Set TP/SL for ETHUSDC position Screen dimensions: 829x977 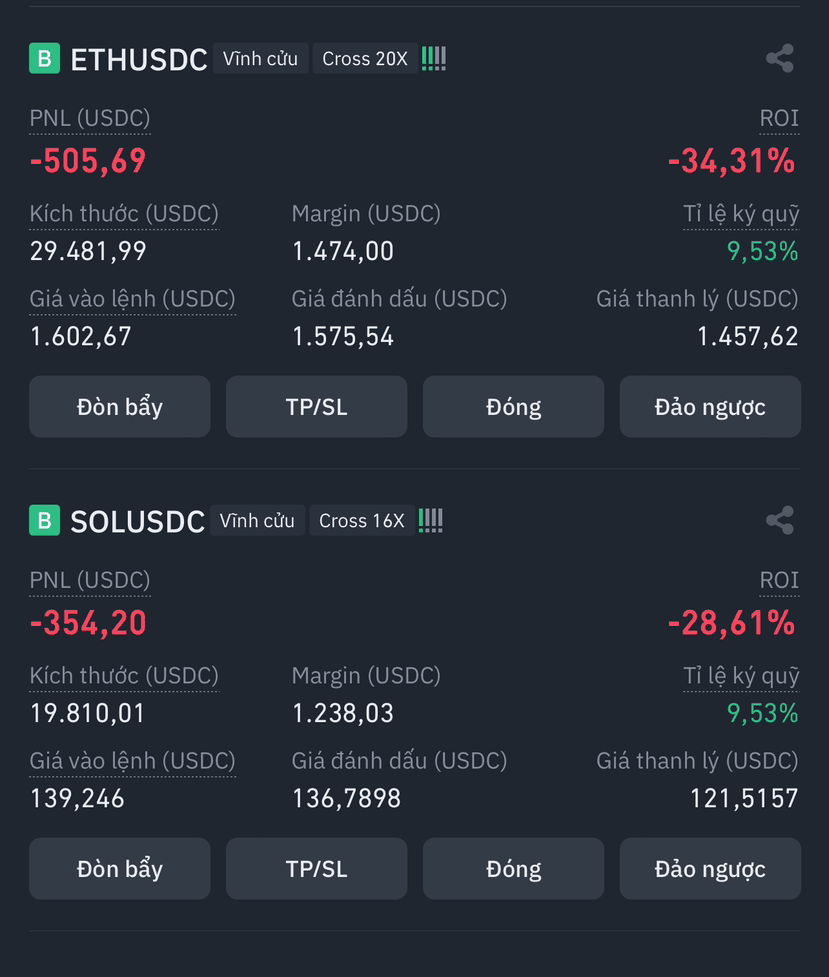click(317, 407)
